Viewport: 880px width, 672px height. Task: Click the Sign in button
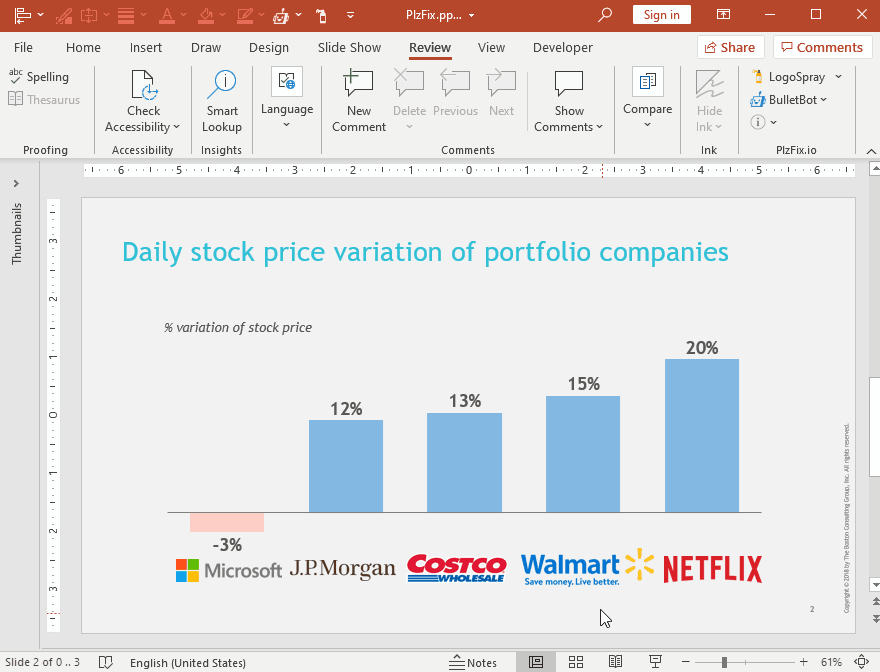(661, 15)
